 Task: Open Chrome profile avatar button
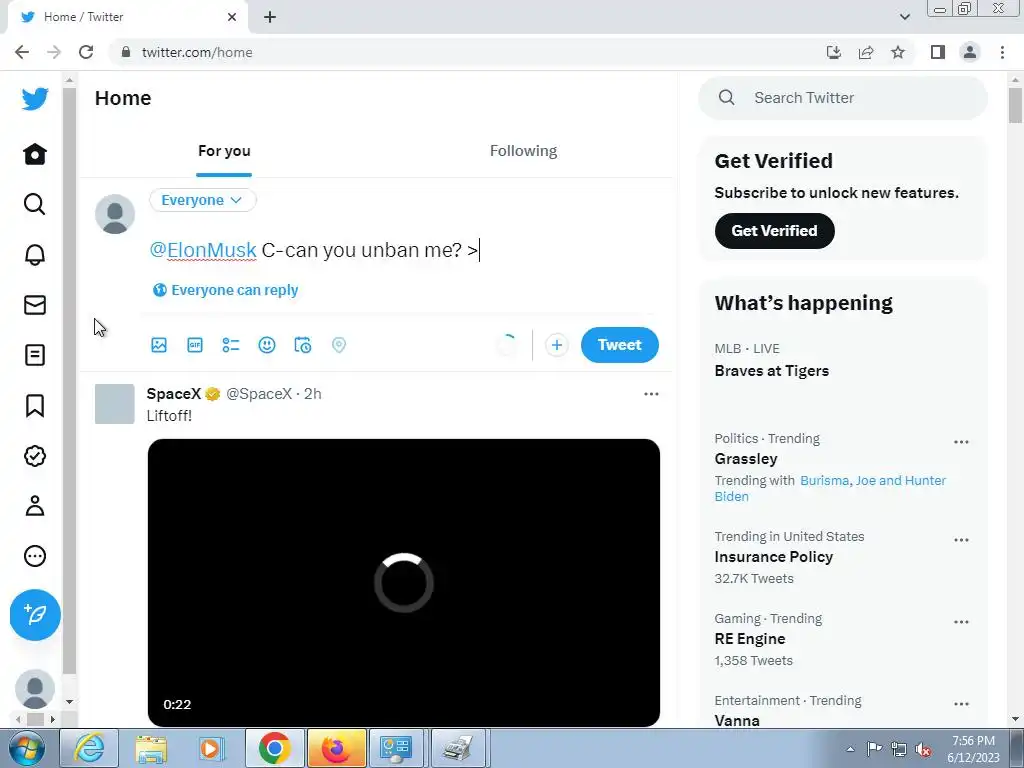coord(970,52)
